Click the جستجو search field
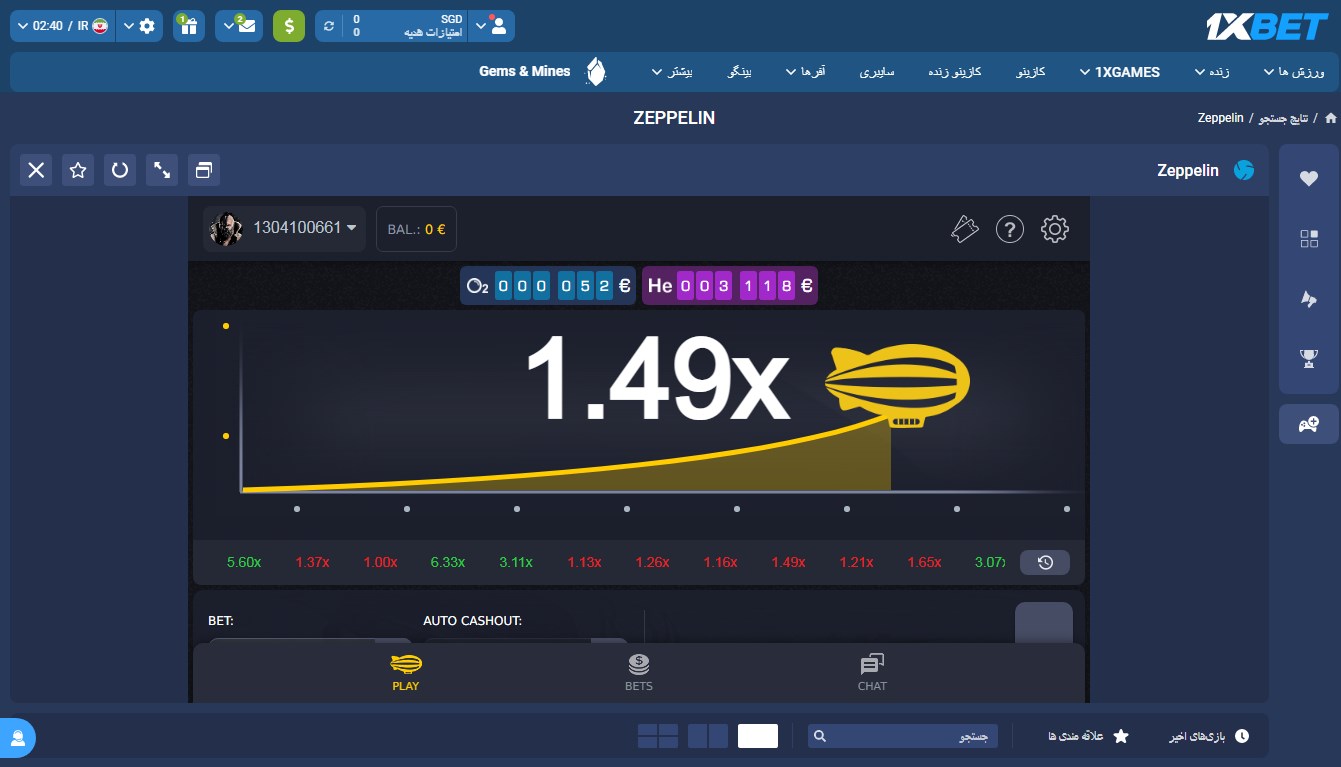Screen dimensions: 1341x767 [x=903, y=736]
